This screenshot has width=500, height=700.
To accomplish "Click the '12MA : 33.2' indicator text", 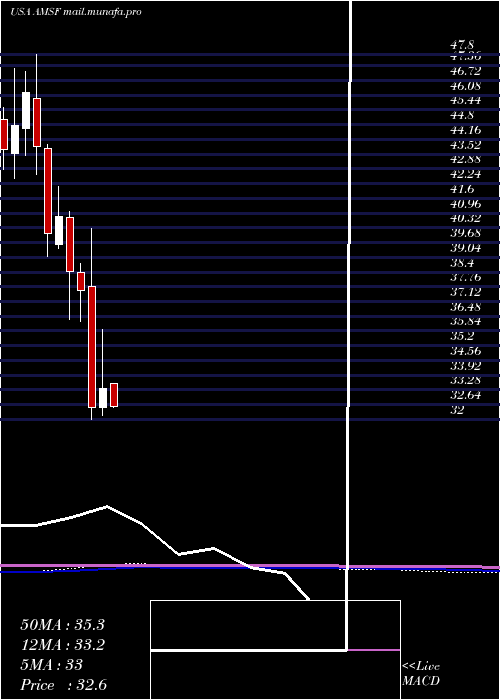I will click(62, 645).
